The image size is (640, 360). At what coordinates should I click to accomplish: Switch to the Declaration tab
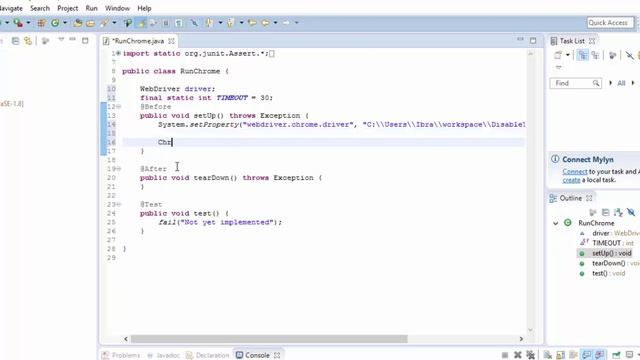tap(207, 355)
